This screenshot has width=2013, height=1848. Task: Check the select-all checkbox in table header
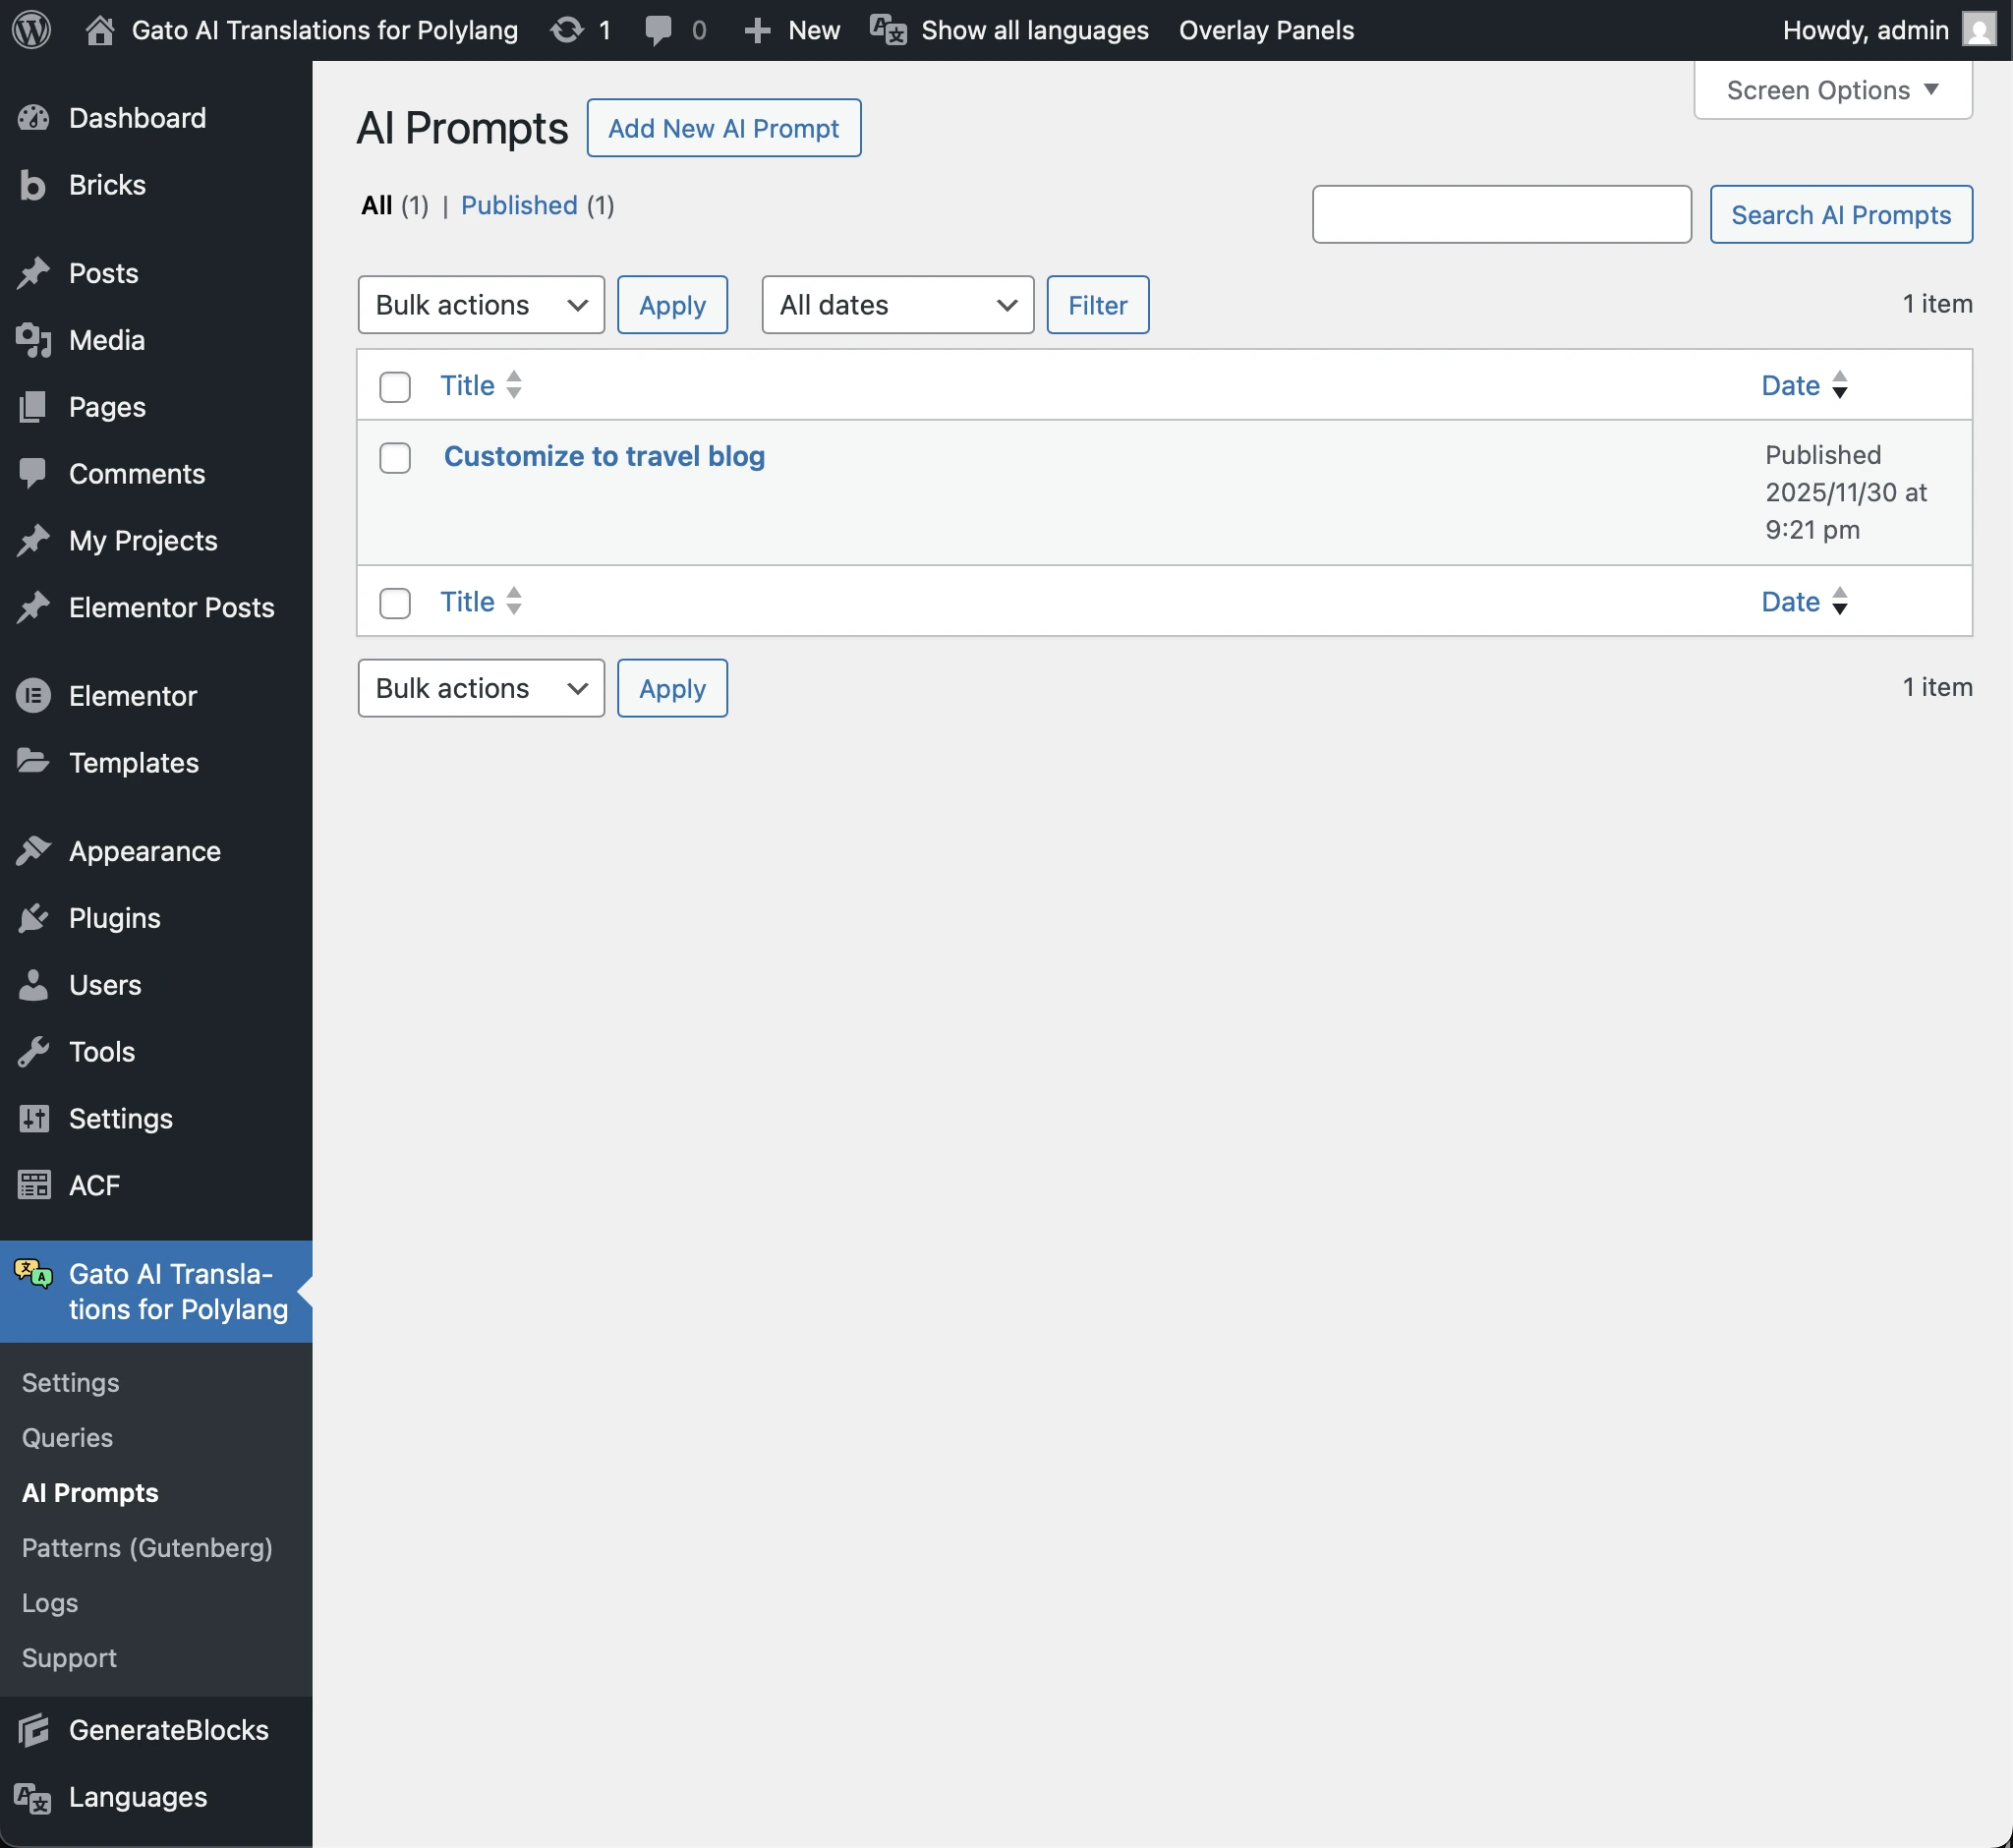tap(395, 386)
